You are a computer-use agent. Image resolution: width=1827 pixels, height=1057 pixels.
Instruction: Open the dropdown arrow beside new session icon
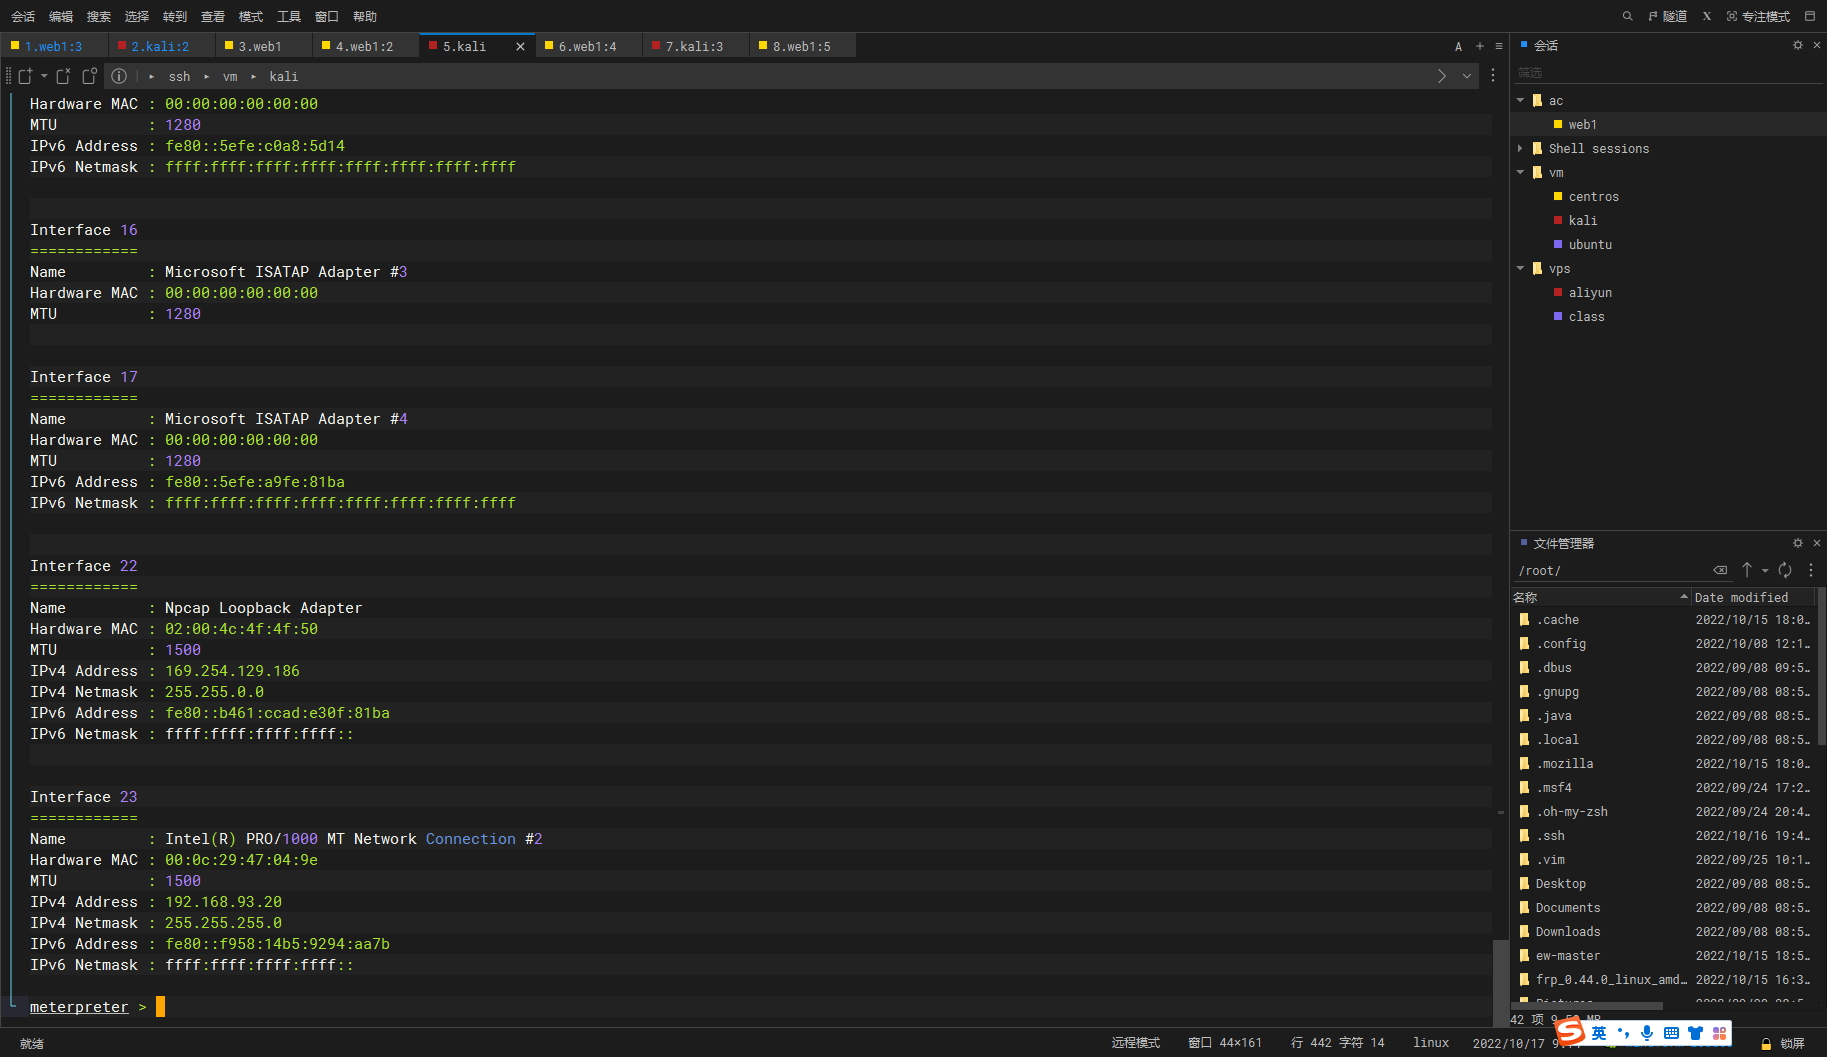(x=44, y=76)
